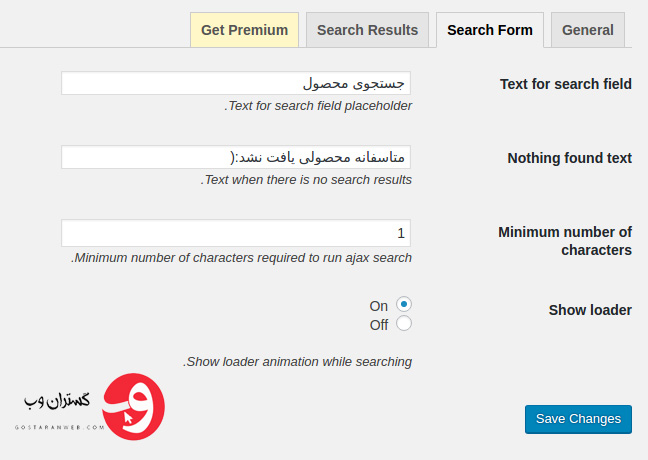The image size is (648, 460).
Task: Select the Search Form tab
Action: tap(490, 30)
